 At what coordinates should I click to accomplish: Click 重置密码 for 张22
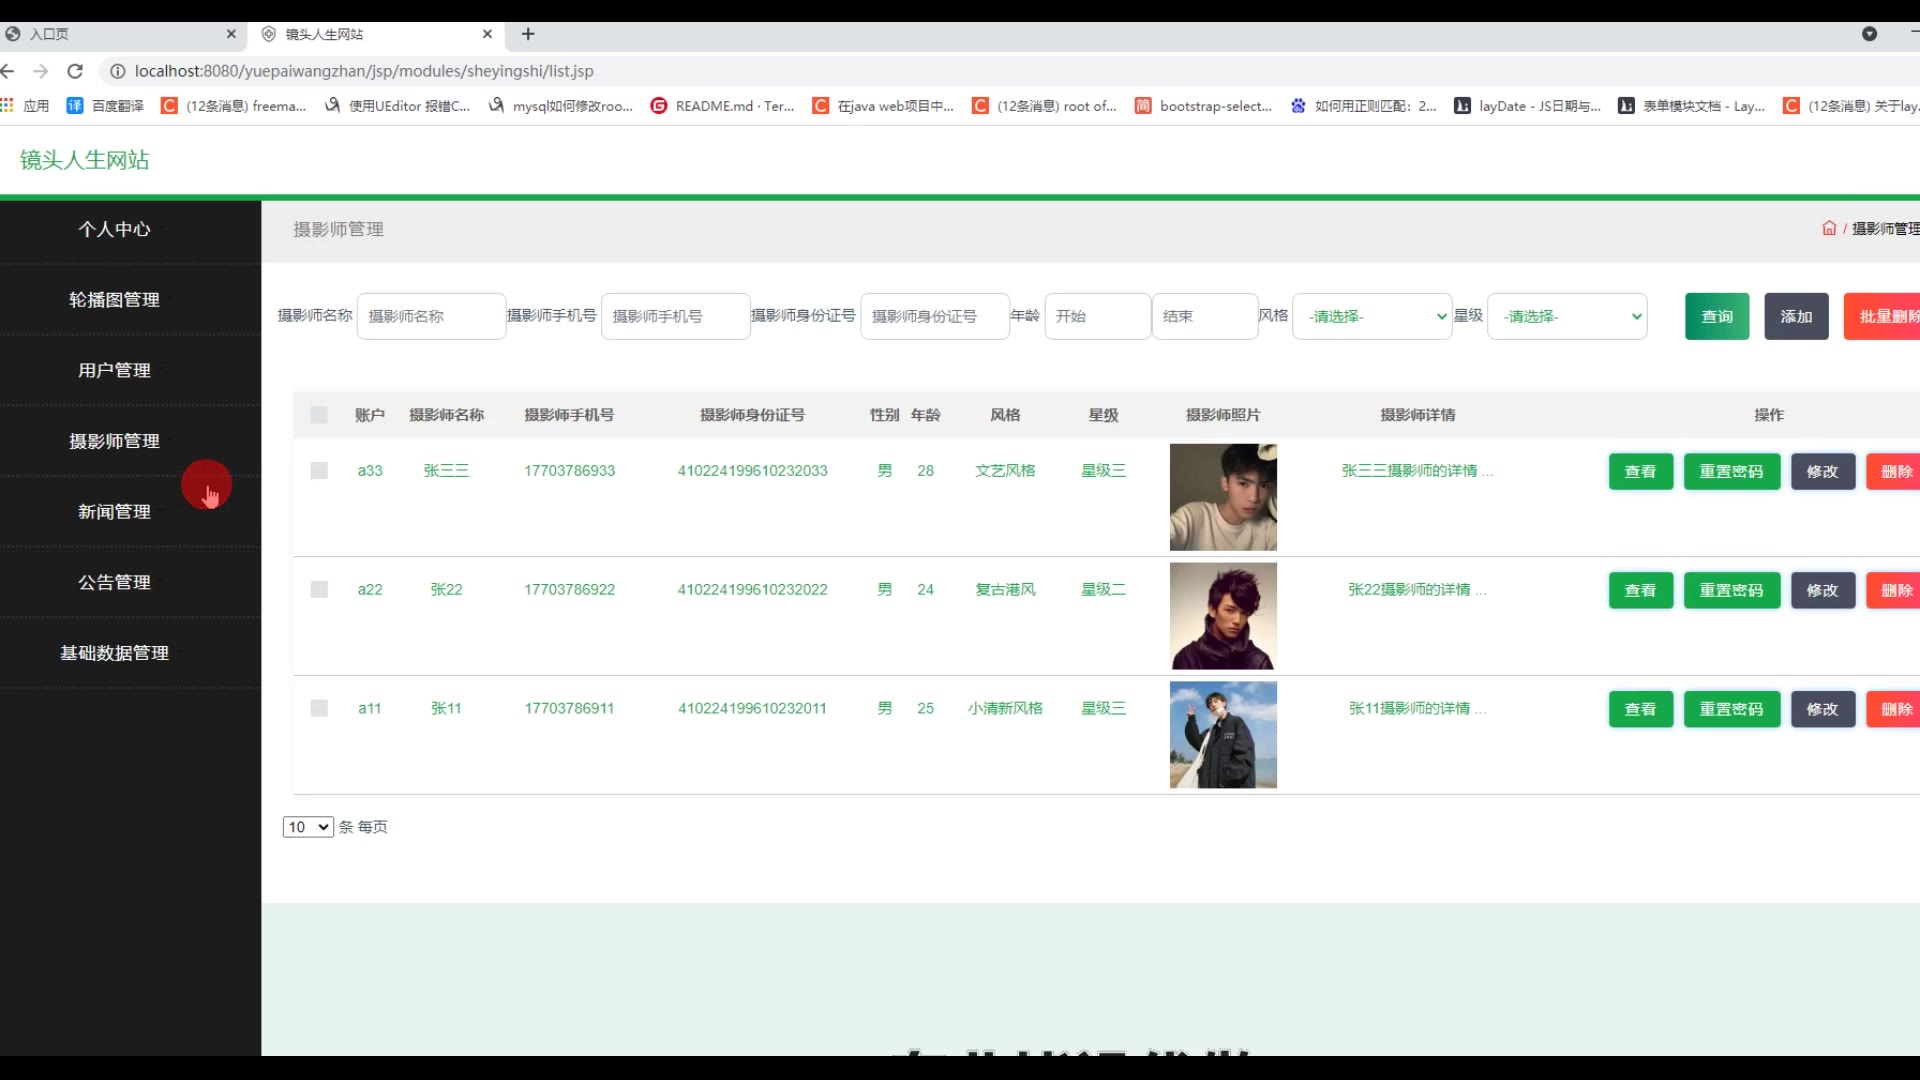coord(1731,590)
